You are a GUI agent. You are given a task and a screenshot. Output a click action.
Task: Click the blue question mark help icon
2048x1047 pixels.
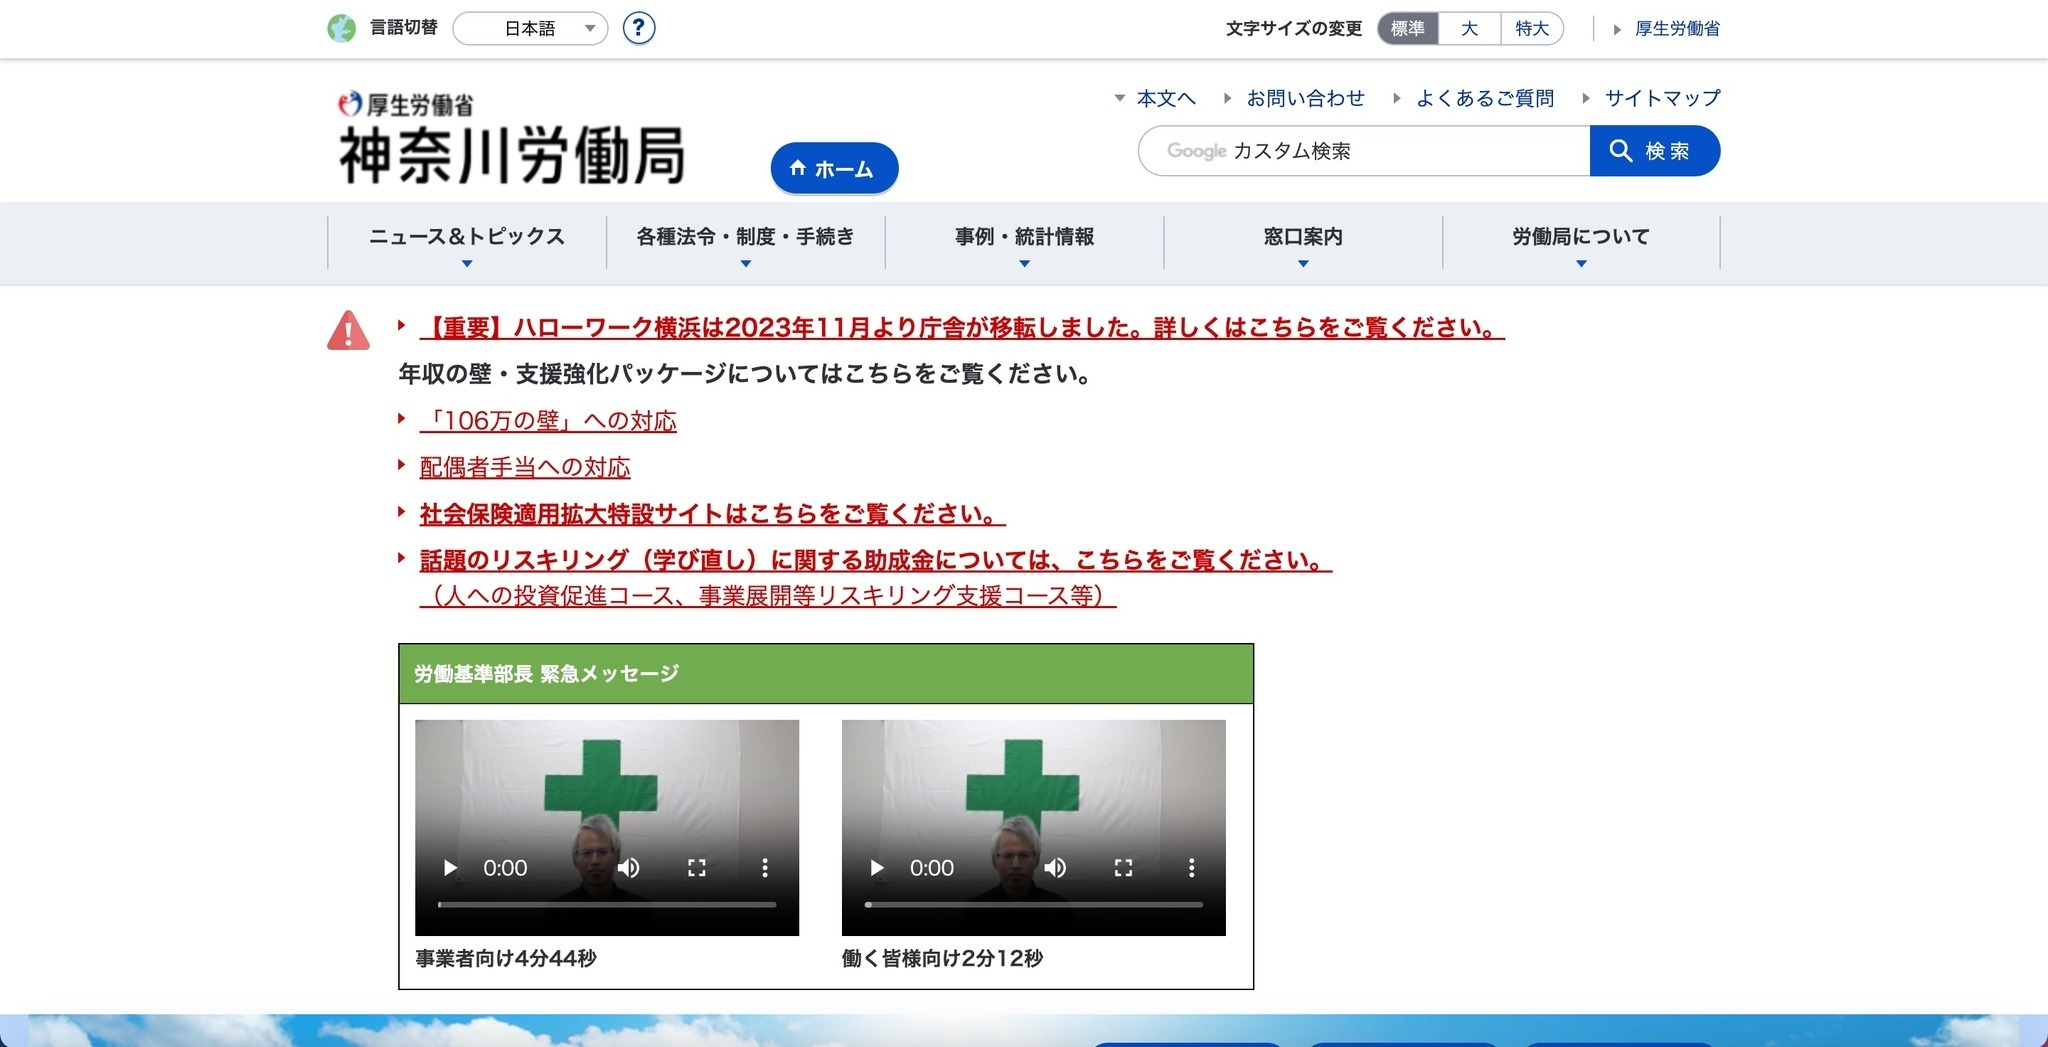click(638, 28)
